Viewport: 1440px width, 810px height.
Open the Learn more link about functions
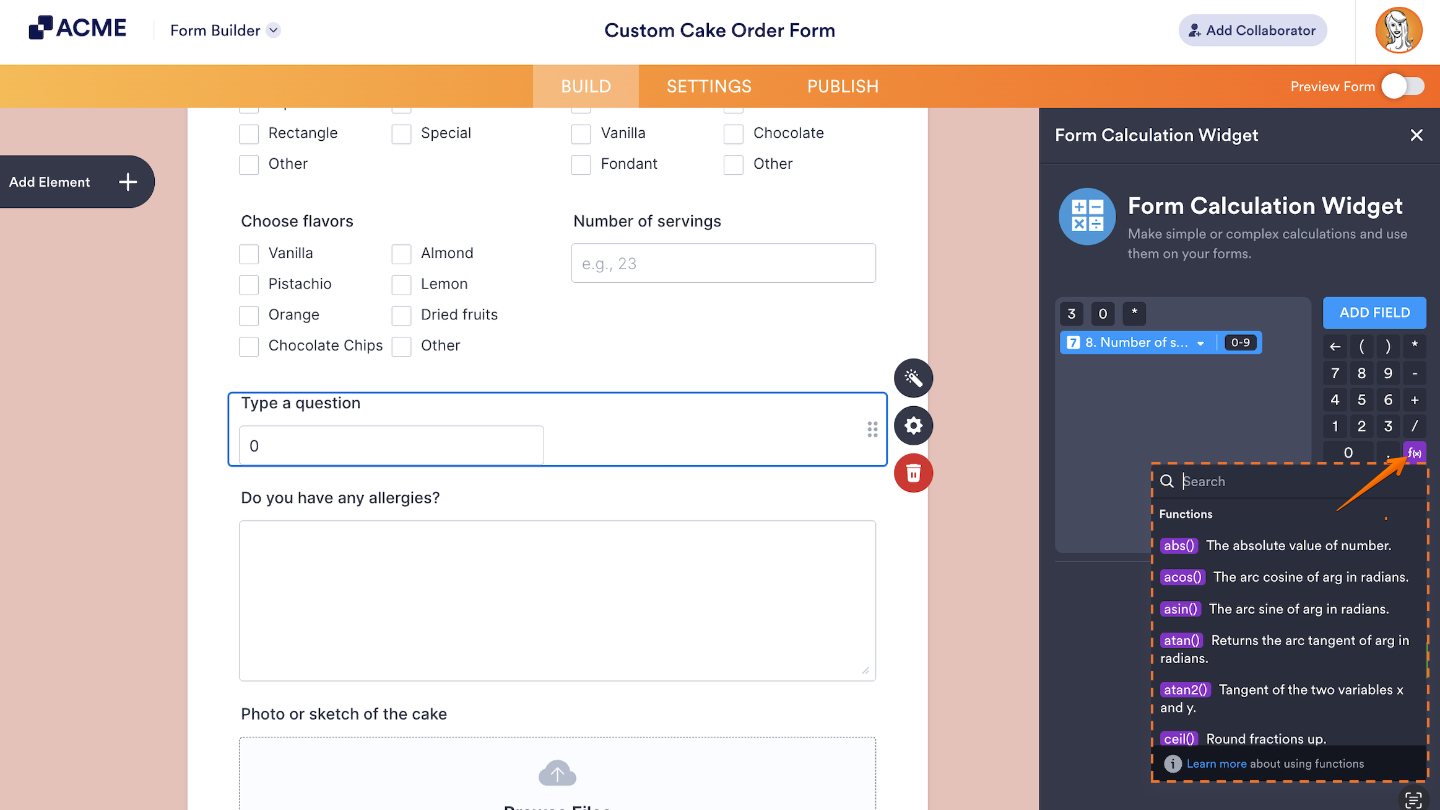(x=1216, y=763)
